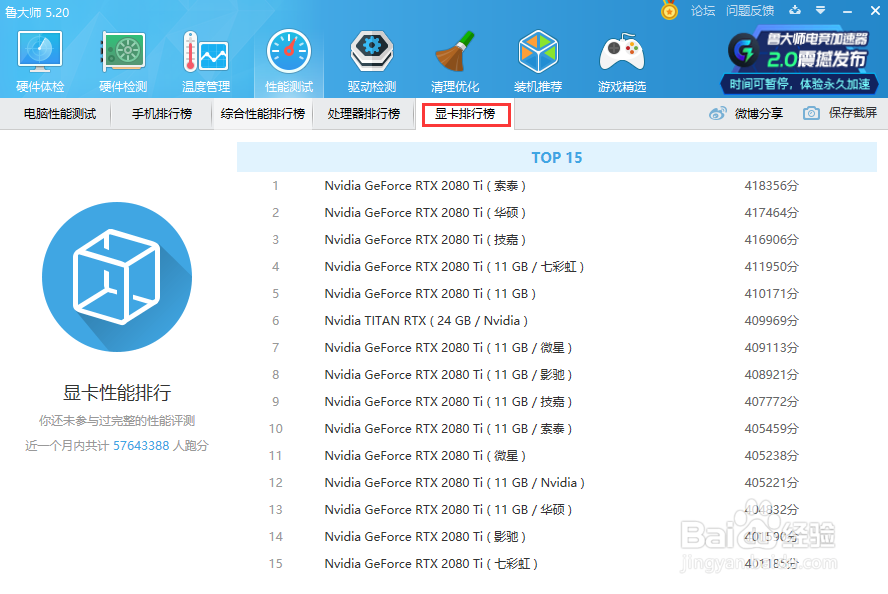Select RTX 2080 Ti ( 11 GB / 微星 ) row
Viewport: 888px width, 594px height.
pyautogui.click(x=557, y=348)
